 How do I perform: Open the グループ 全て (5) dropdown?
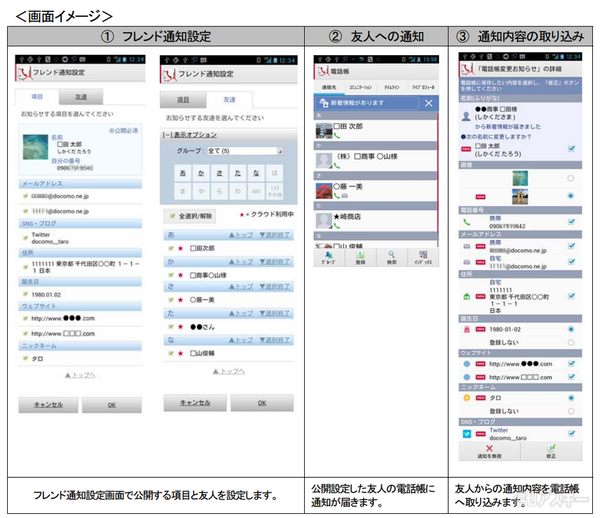click(245, 151)
